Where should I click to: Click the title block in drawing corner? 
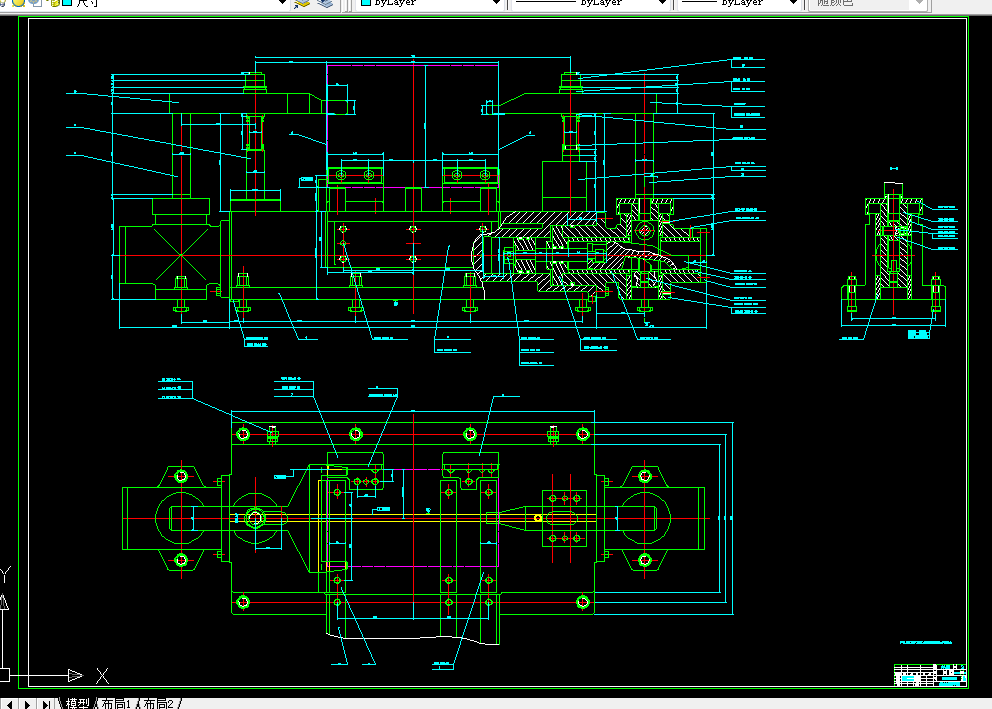(929, 674)
